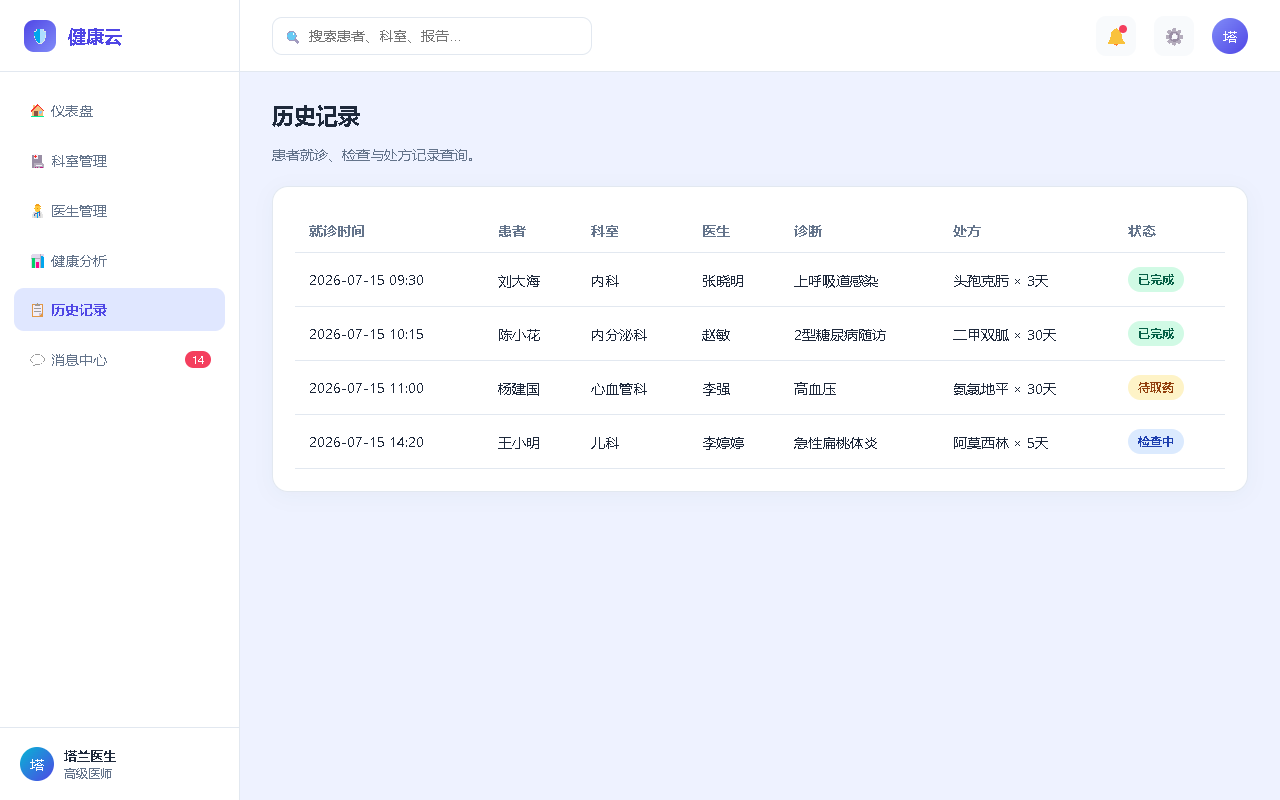Click the clipboard icon beside 历史记录
Screen dimensions: 1280x800
tap(37, 310)
